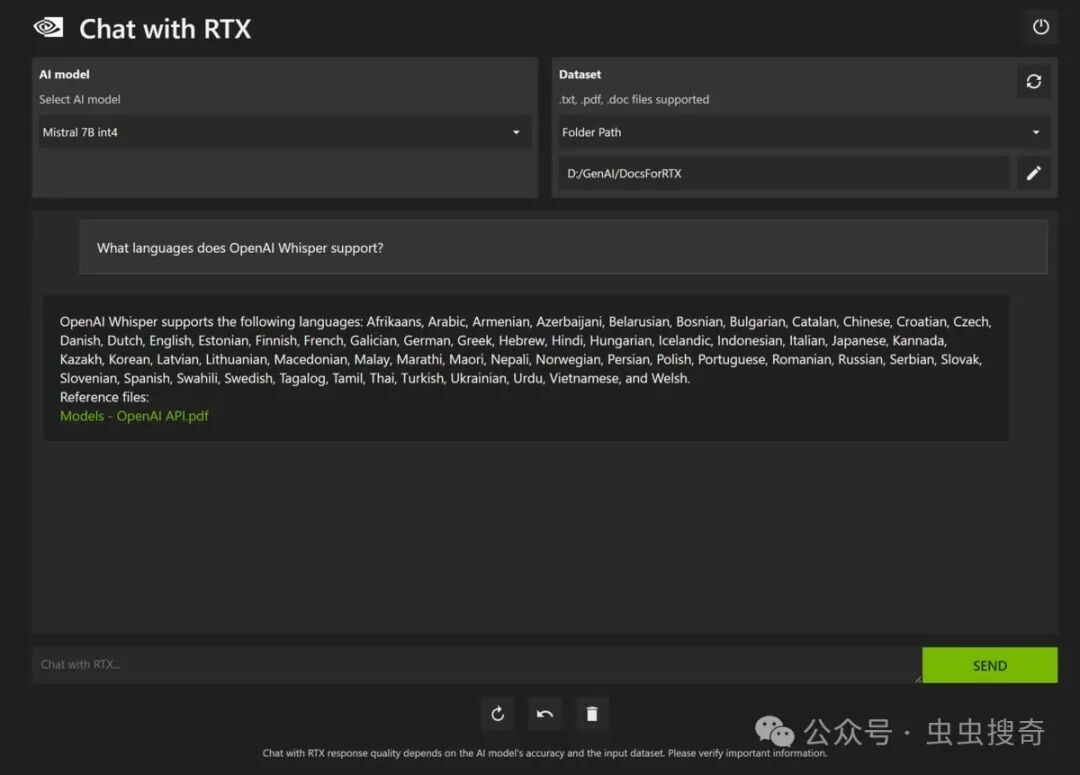Click the SEND button

coord(989,665)
